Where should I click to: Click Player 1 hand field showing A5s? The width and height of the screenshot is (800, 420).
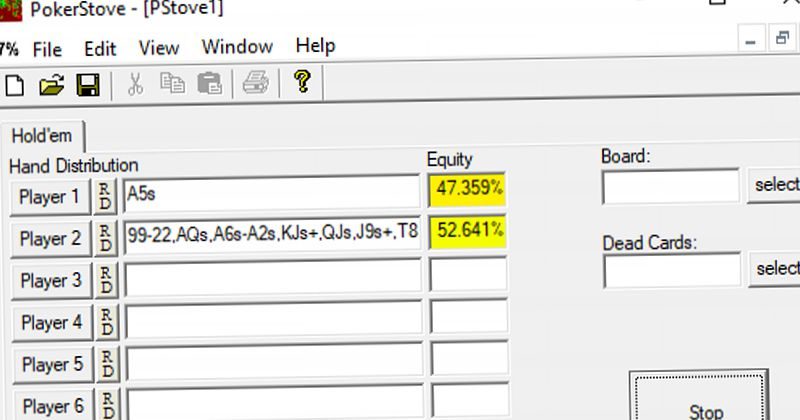pos(271,194)
